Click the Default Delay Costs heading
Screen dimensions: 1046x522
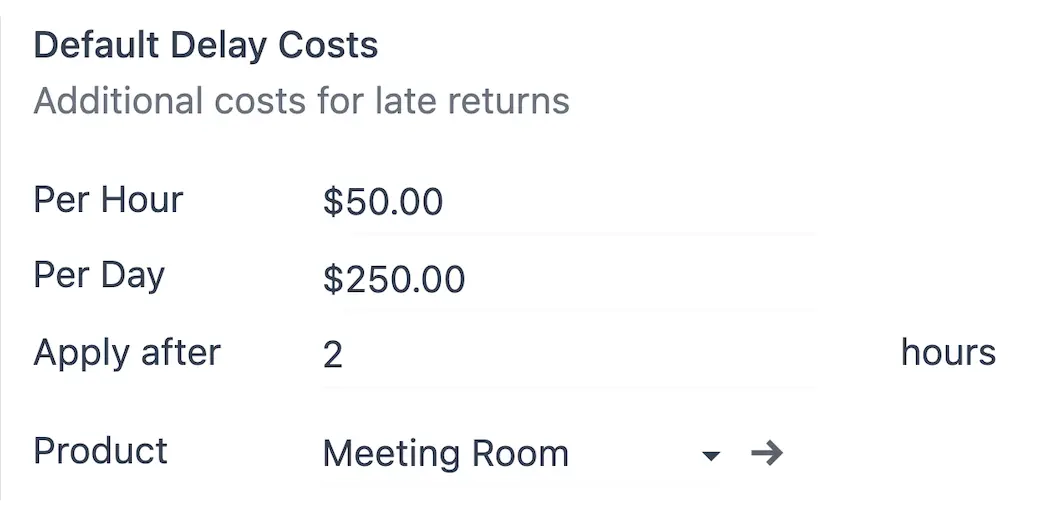[206, 46]
